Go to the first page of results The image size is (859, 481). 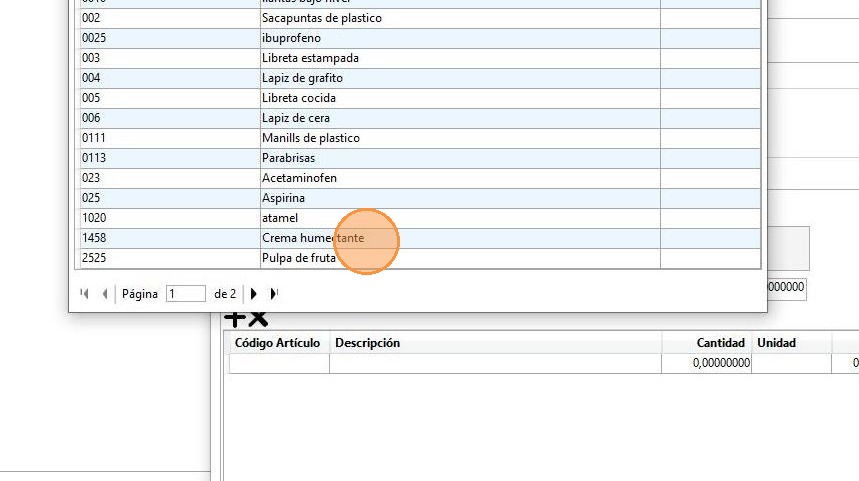(84, 294)
